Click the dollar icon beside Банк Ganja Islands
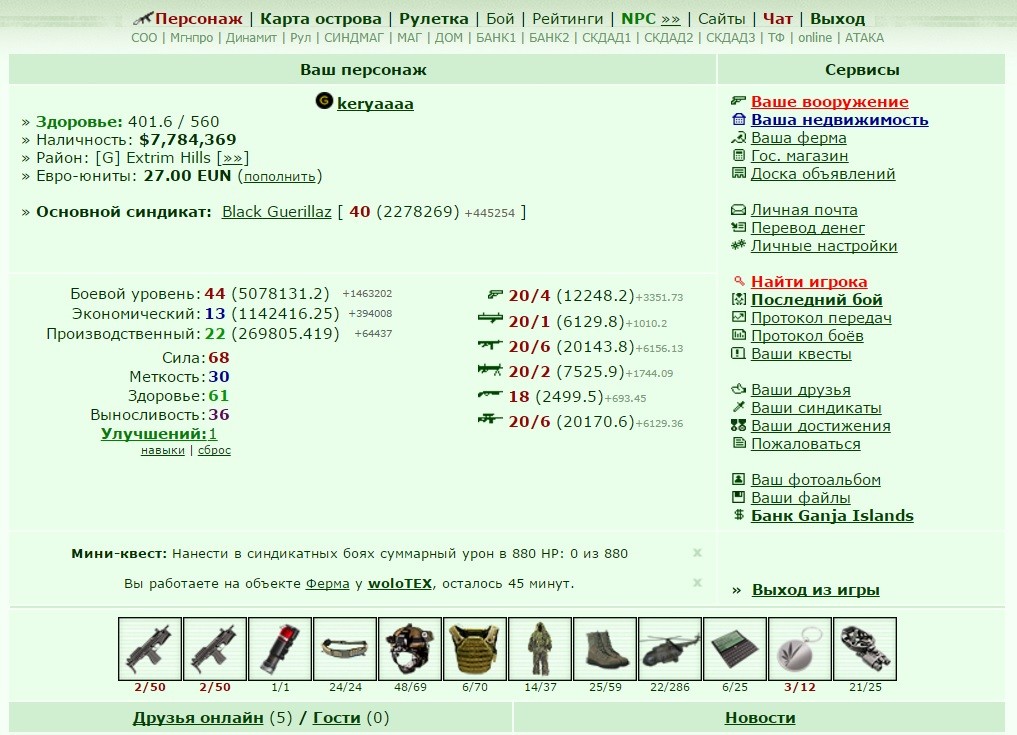 click(738, 515)
